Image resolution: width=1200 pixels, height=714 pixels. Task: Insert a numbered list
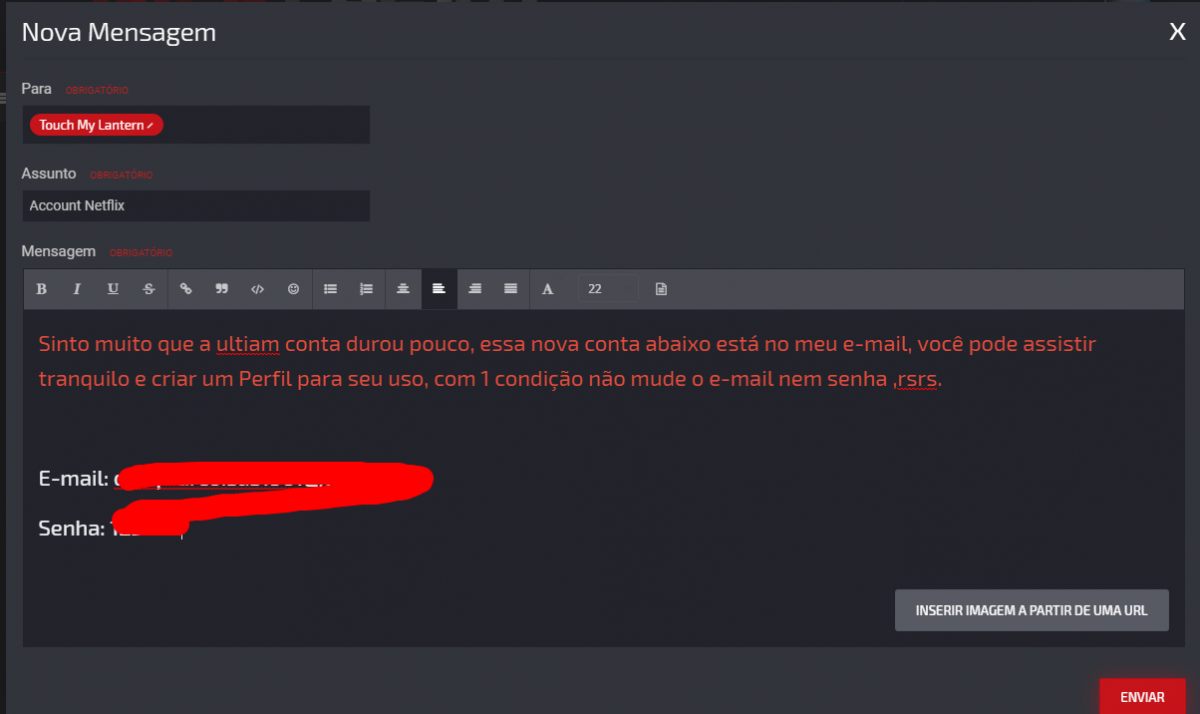pos(366,289)
